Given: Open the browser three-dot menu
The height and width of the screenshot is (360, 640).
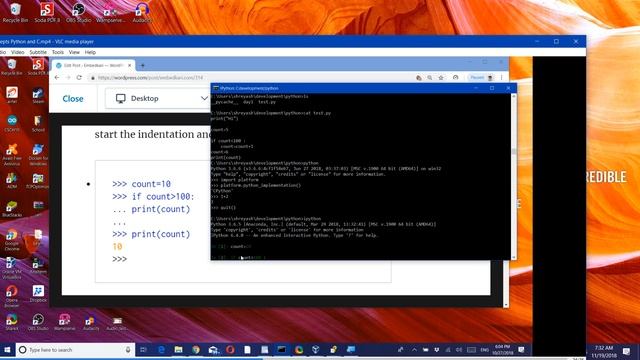Looking at the screenshot, I should 502,78.
